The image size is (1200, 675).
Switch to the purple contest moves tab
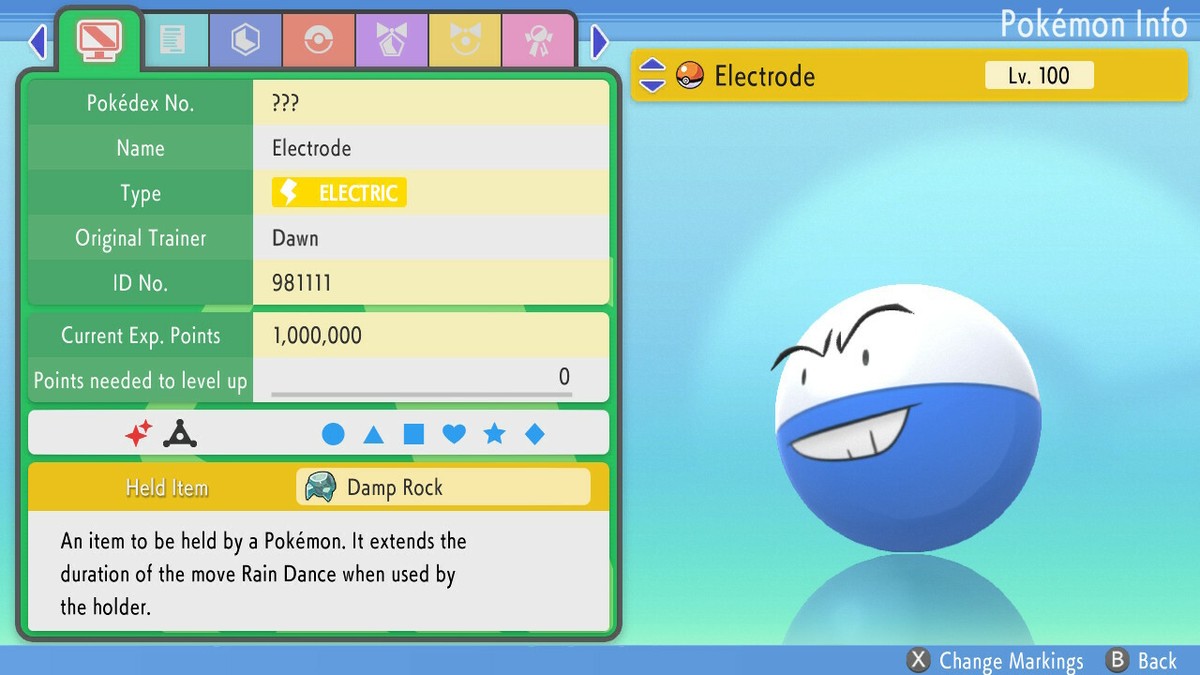(391, 41)
